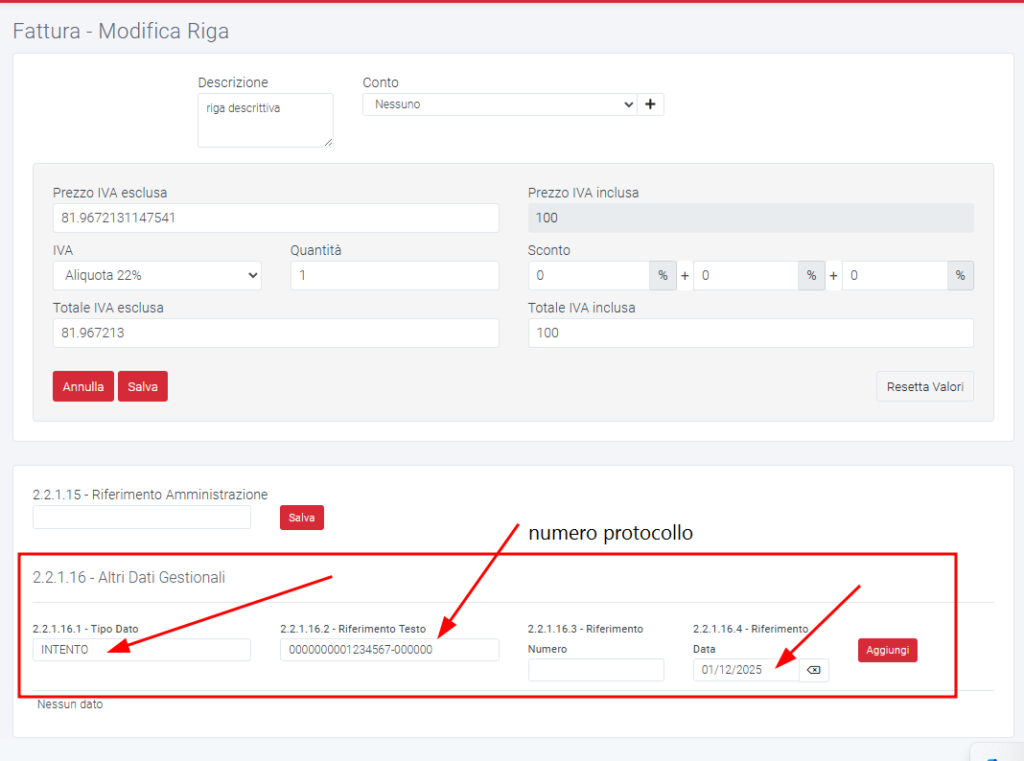Edit the Totale IVA esclusa field

click(275, 333)
